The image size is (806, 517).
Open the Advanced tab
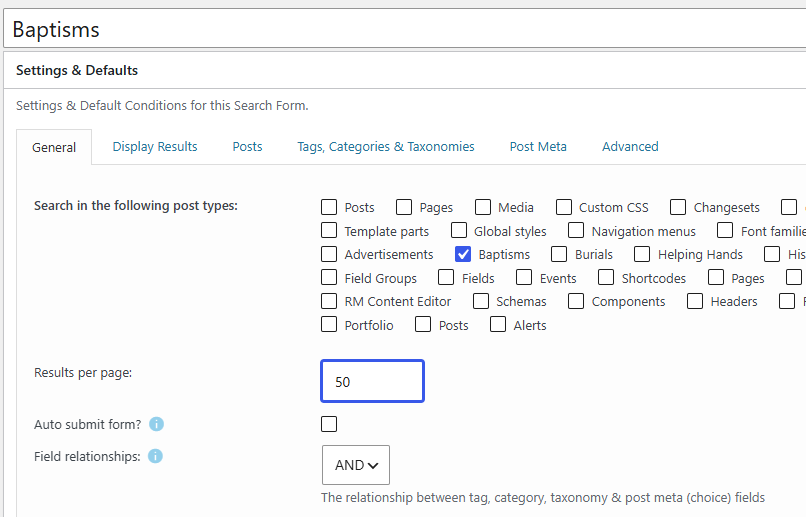coord(630,146)
